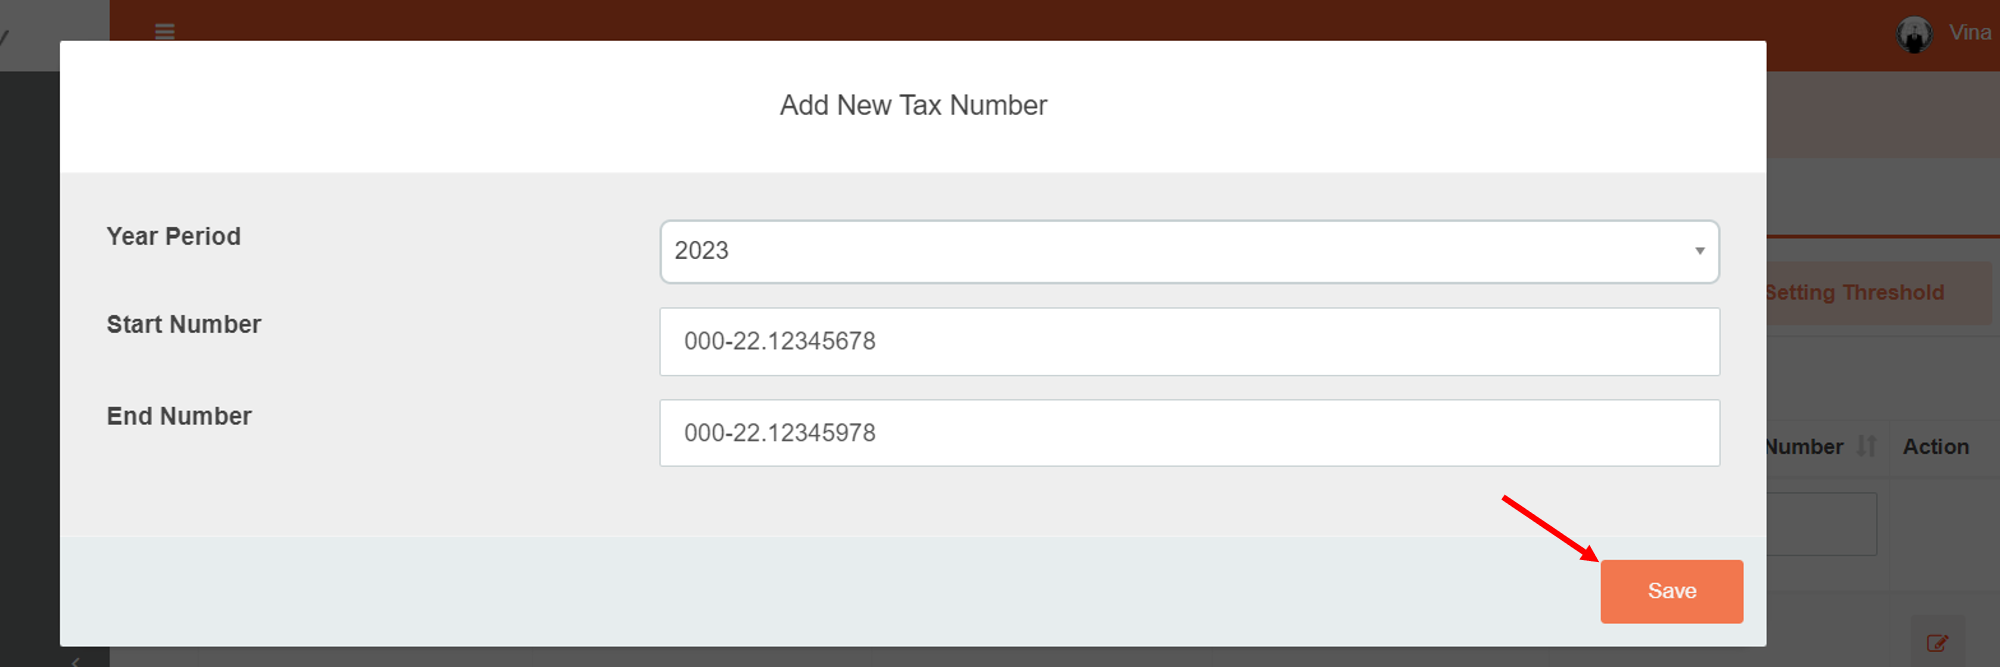Open the Year Period dropdown showing 2023
Image resolution: width=2000 pixels, height=667 pixels.
(x=1180, y=251)
